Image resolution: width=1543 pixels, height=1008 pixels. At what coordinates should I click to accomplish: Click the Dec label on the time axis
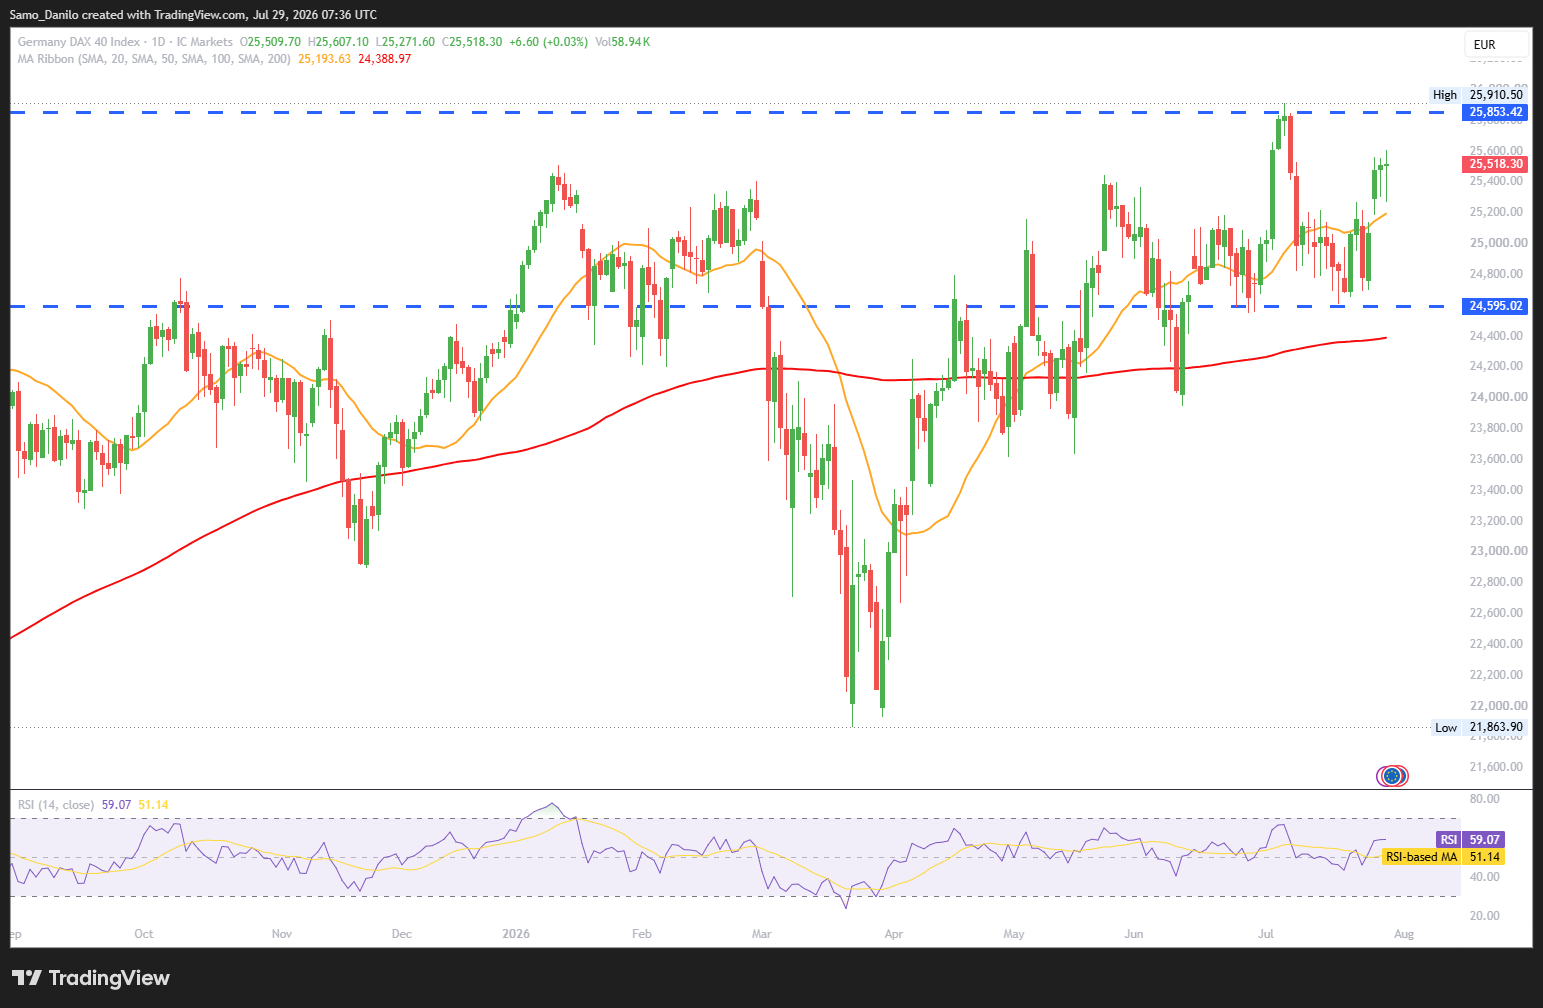pos(402,934)
